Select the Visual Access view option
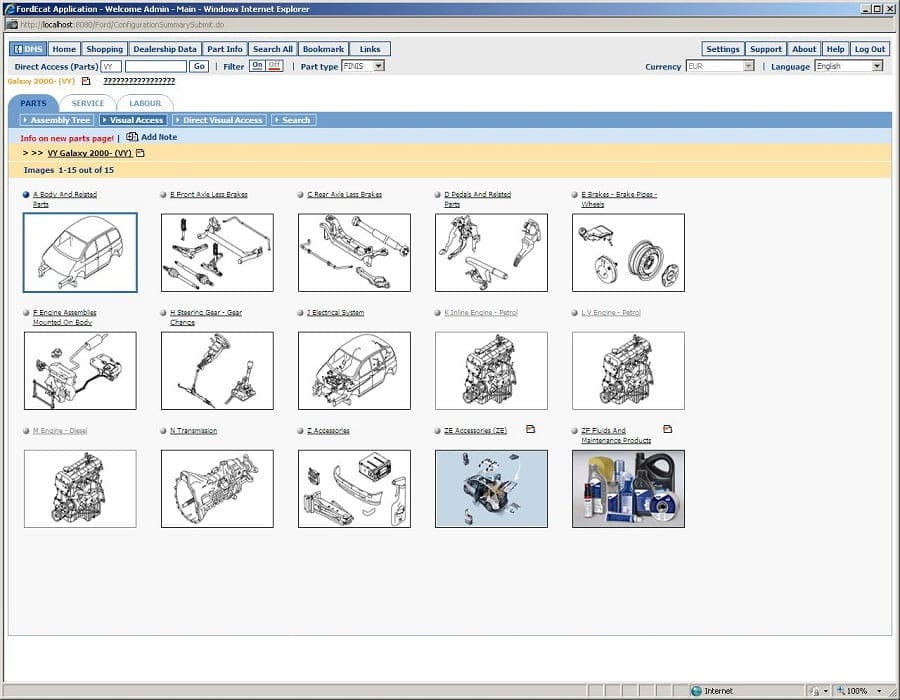This screenshot has width=900, height=700. click(133, 120)
